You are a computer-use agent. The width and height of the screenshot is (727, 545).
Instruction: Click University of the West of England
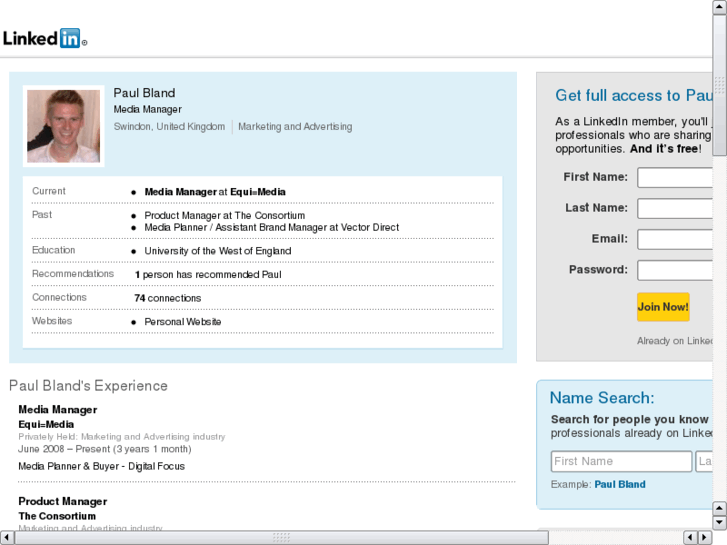(218, 251)
